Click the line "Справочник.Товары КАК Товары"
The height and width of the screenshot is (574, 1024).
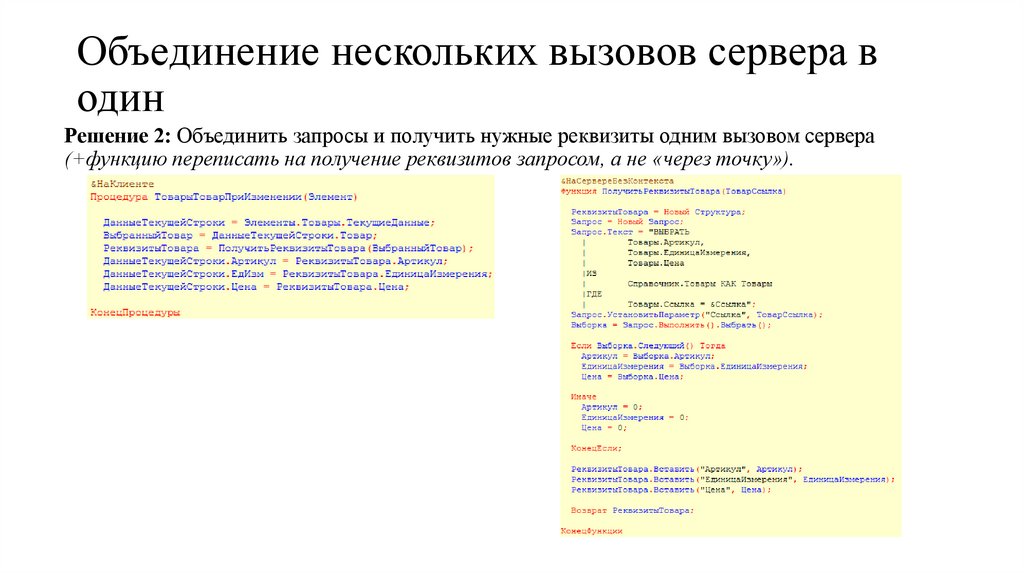(x=699, y=283)
